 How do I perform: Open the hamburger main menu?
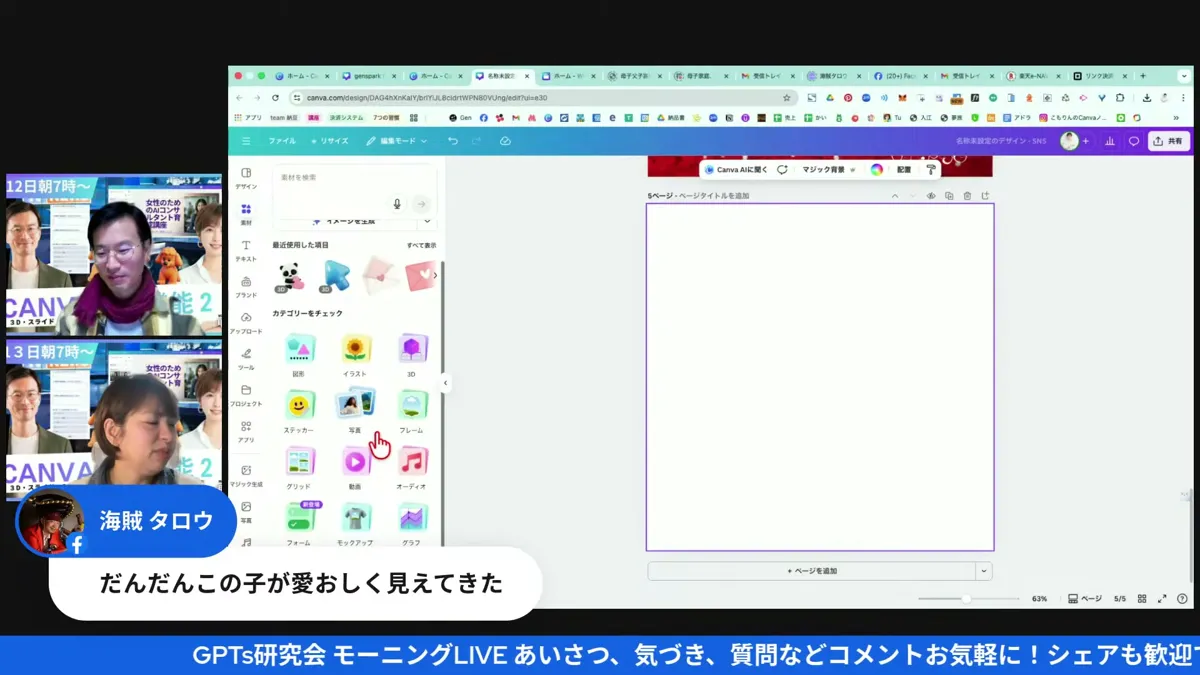pos(246,141)
